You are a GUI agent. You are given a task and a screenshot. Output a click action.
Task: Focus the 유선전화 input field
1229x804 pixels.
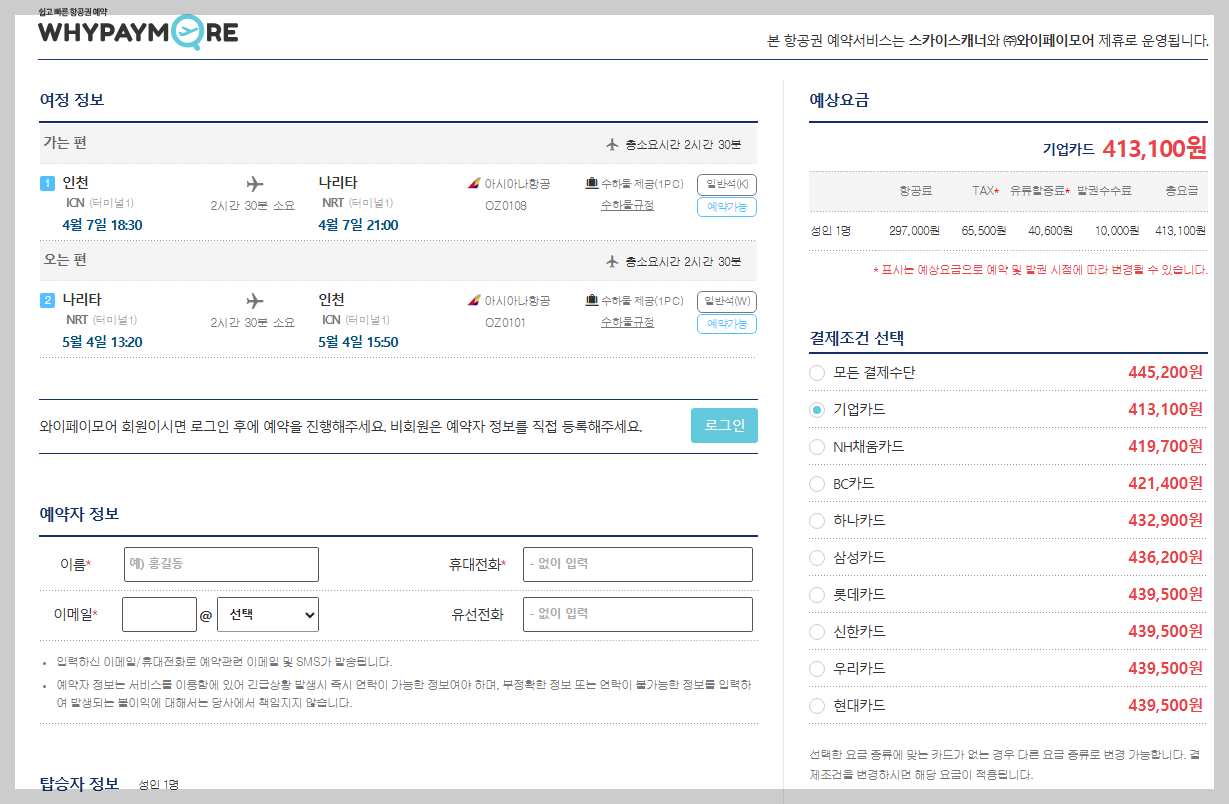638,615
